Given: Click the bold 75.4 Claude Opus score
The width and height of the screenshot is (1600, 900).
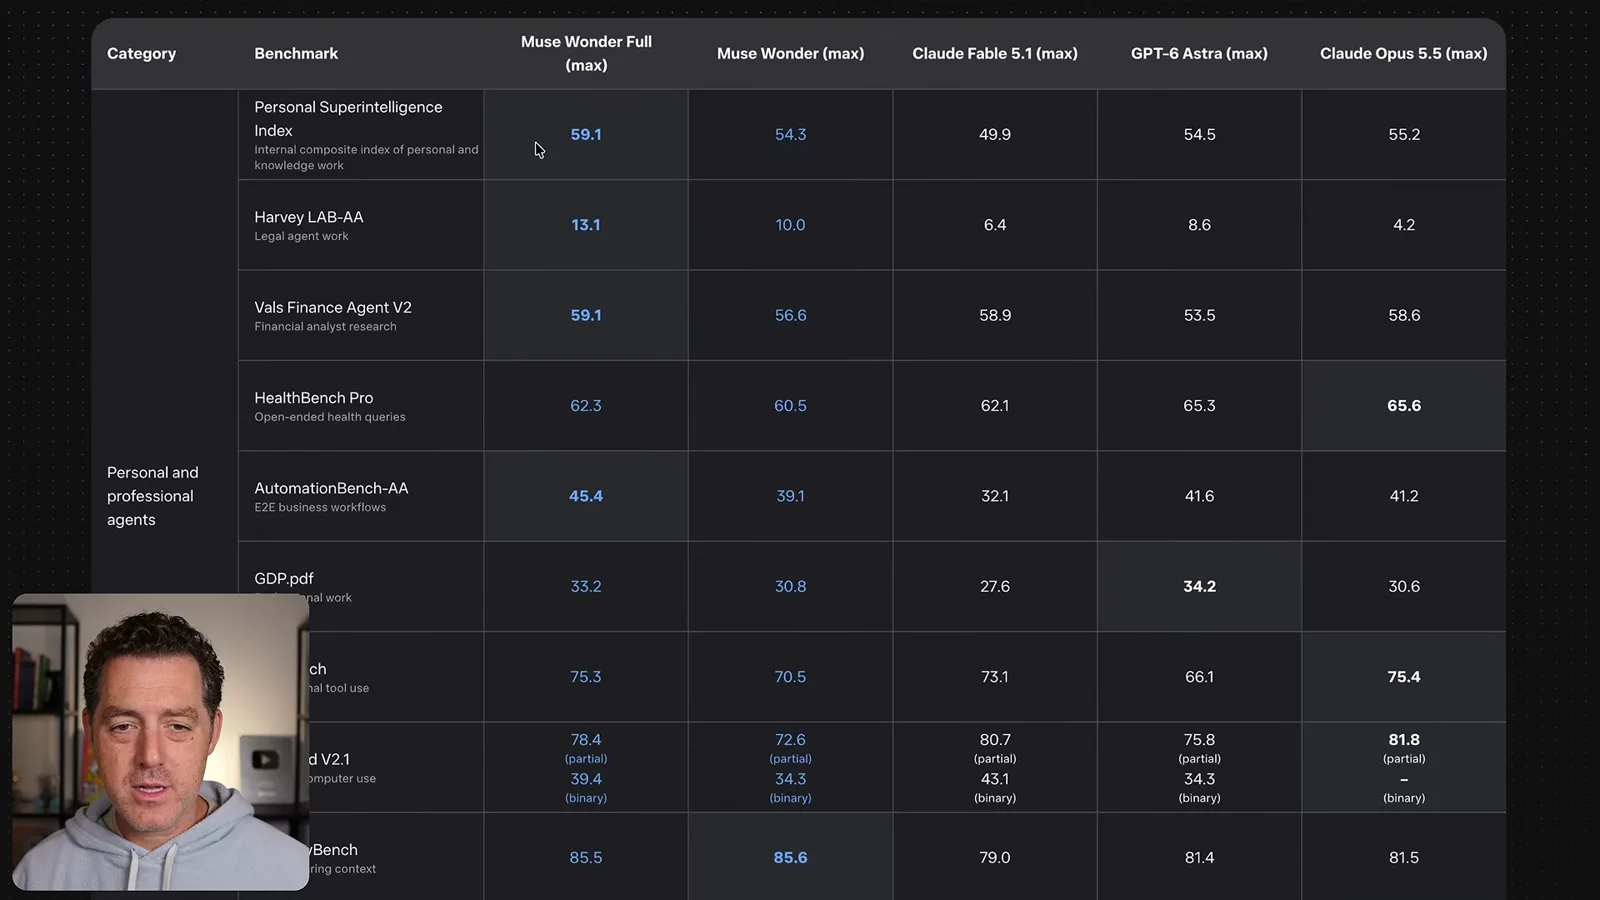Looking at the screenshot, I should click(x=1404, y=677).
